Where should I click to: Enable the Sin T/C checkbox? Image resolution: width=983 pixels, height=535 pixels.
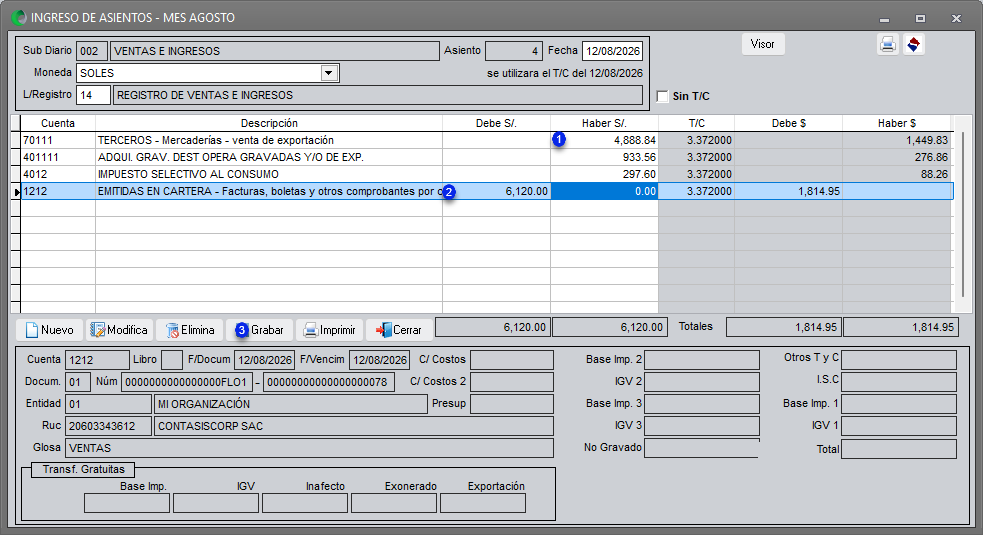(x=663, y=96)
